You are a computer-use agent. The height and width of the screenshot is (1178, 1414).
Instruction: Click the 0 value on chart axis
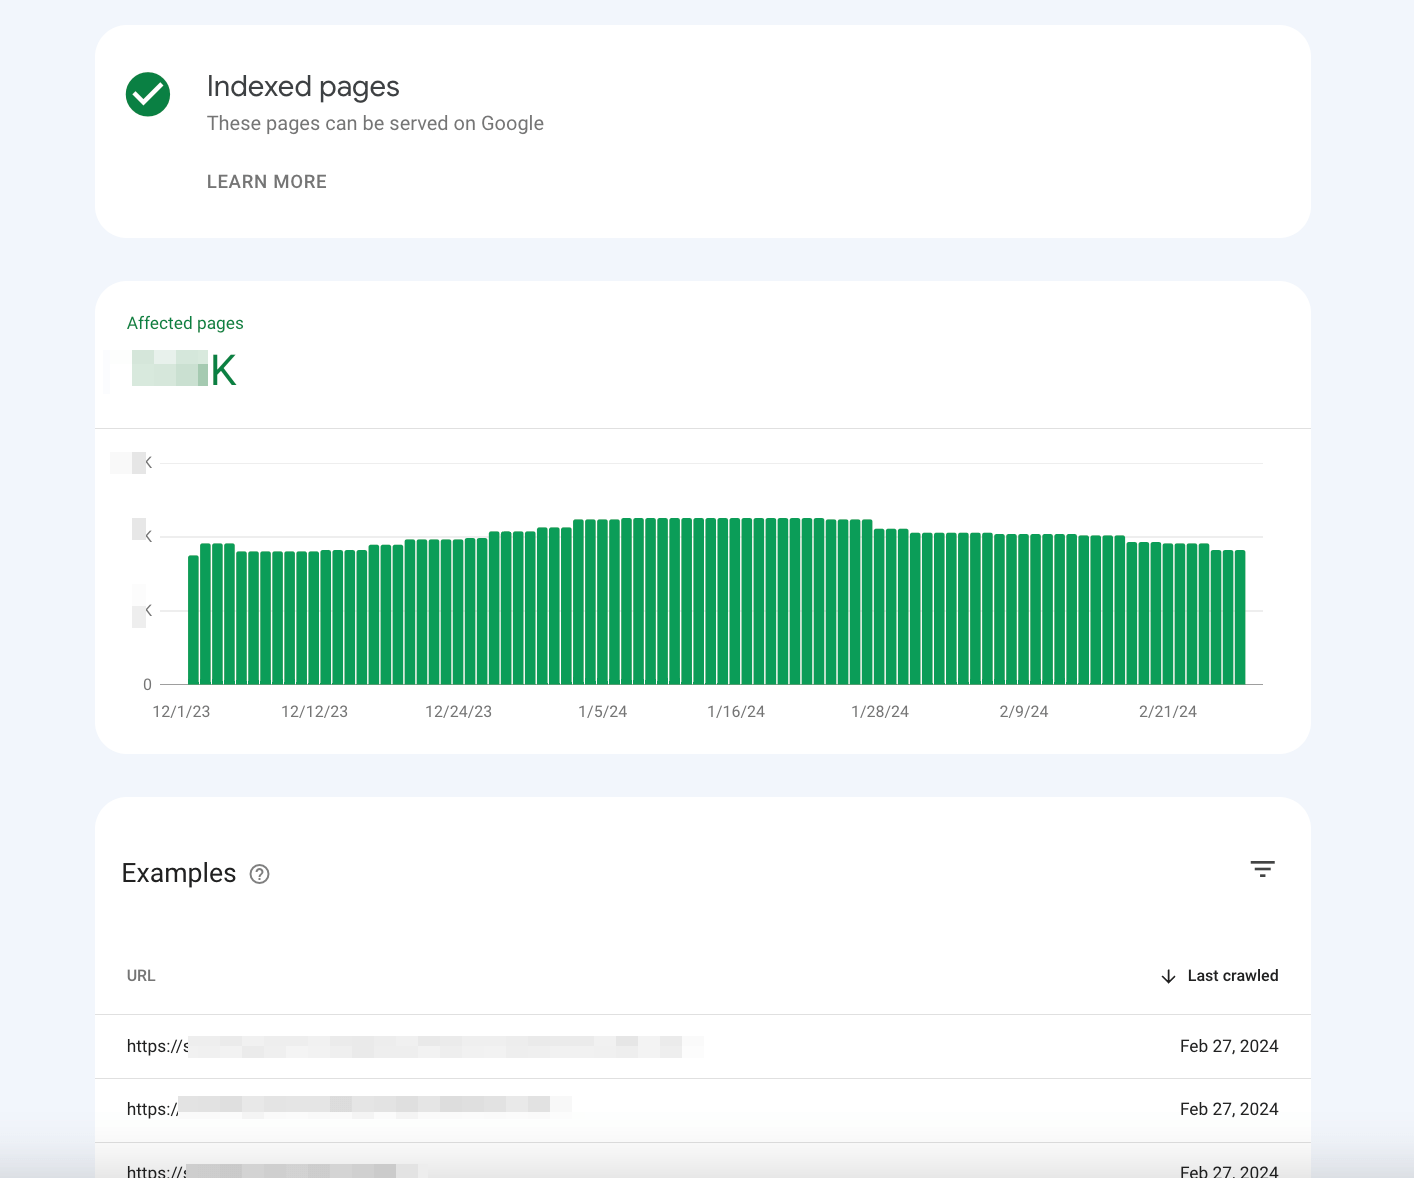pos(147,685)
